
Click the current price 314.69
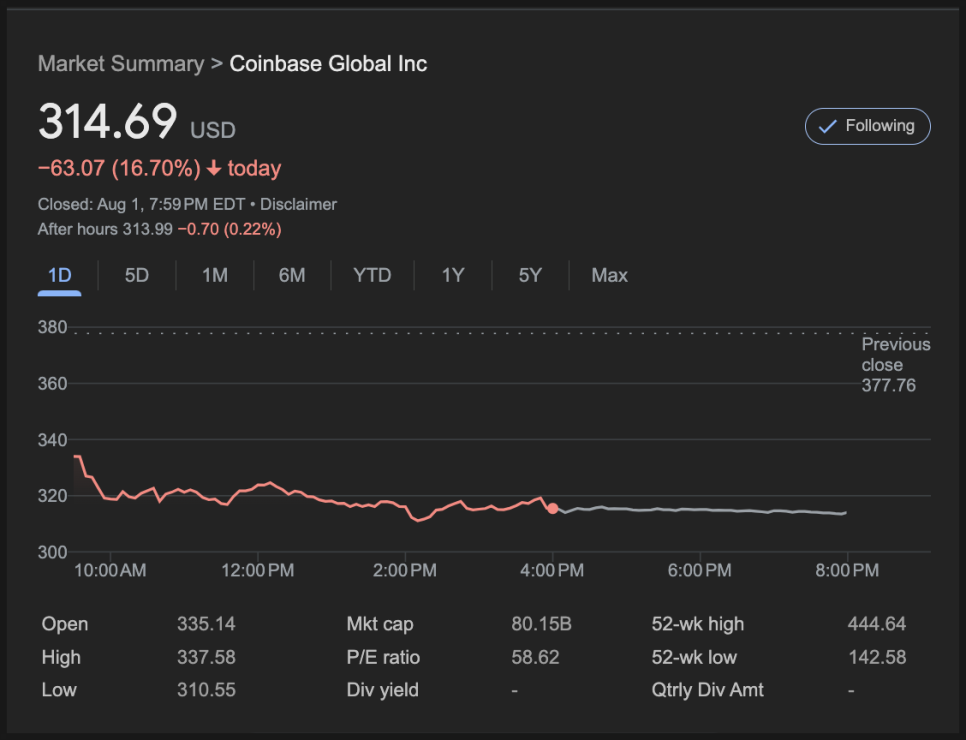108,121
